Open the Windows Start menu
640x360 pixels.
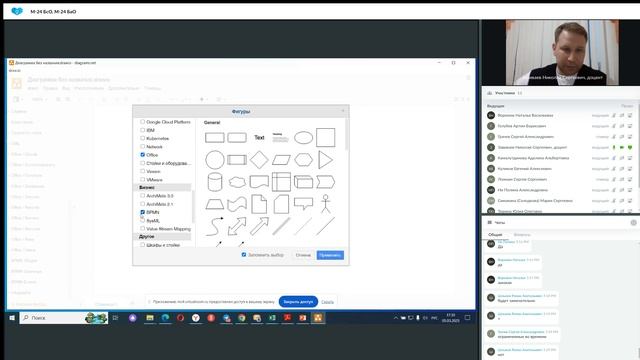coord(12,318)
